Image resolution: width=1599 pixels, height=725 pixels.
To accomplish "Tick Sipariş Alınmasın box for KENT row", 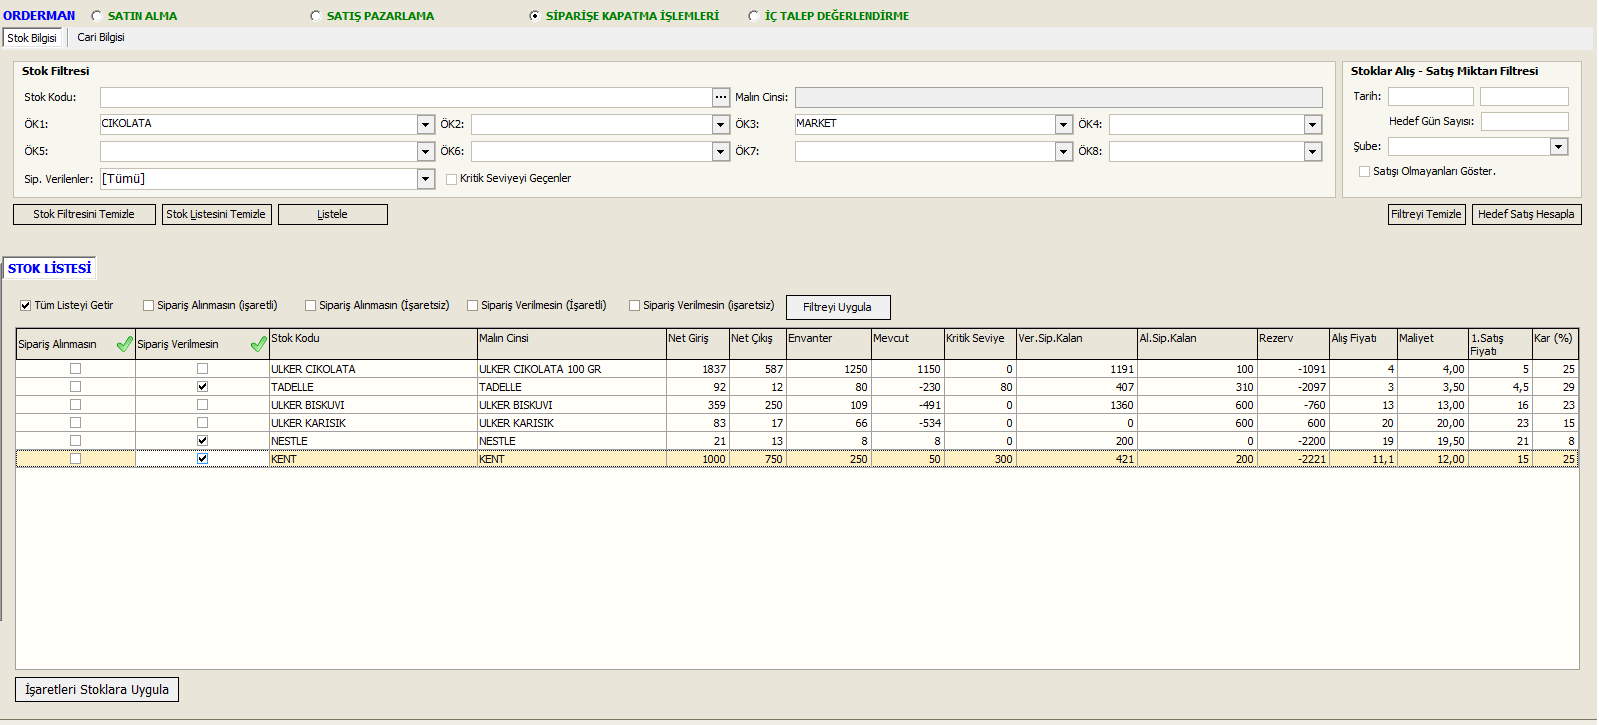I will [75, 459].
